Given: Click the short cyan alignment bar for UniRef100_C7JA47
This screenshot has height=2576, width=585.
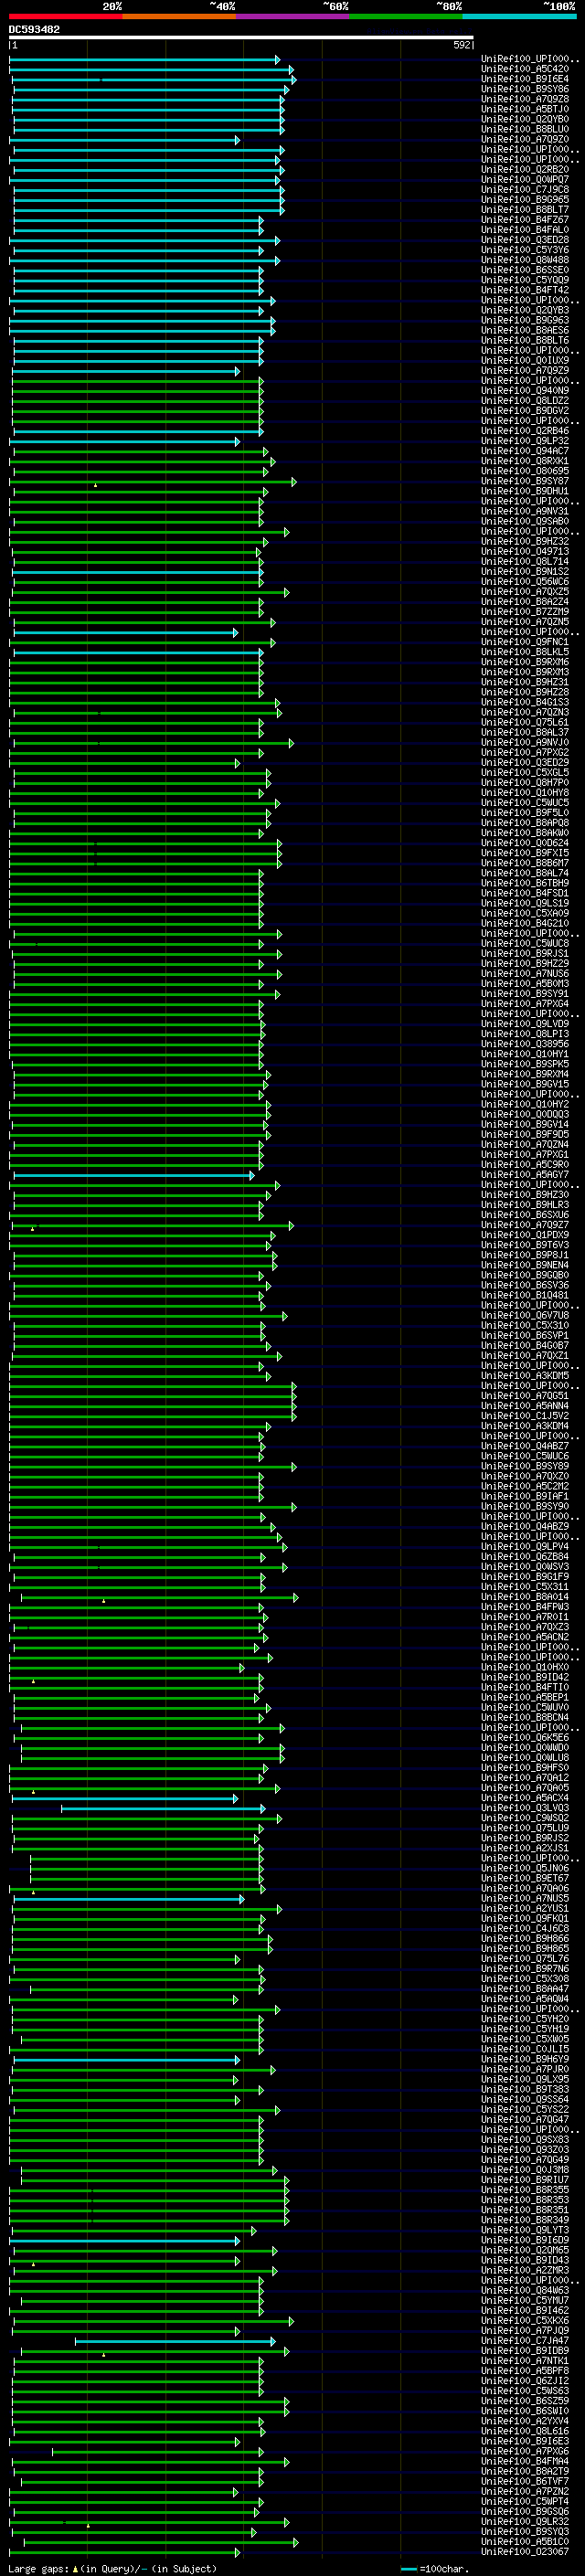Looking at the screenshot, I should (175, 2341).
